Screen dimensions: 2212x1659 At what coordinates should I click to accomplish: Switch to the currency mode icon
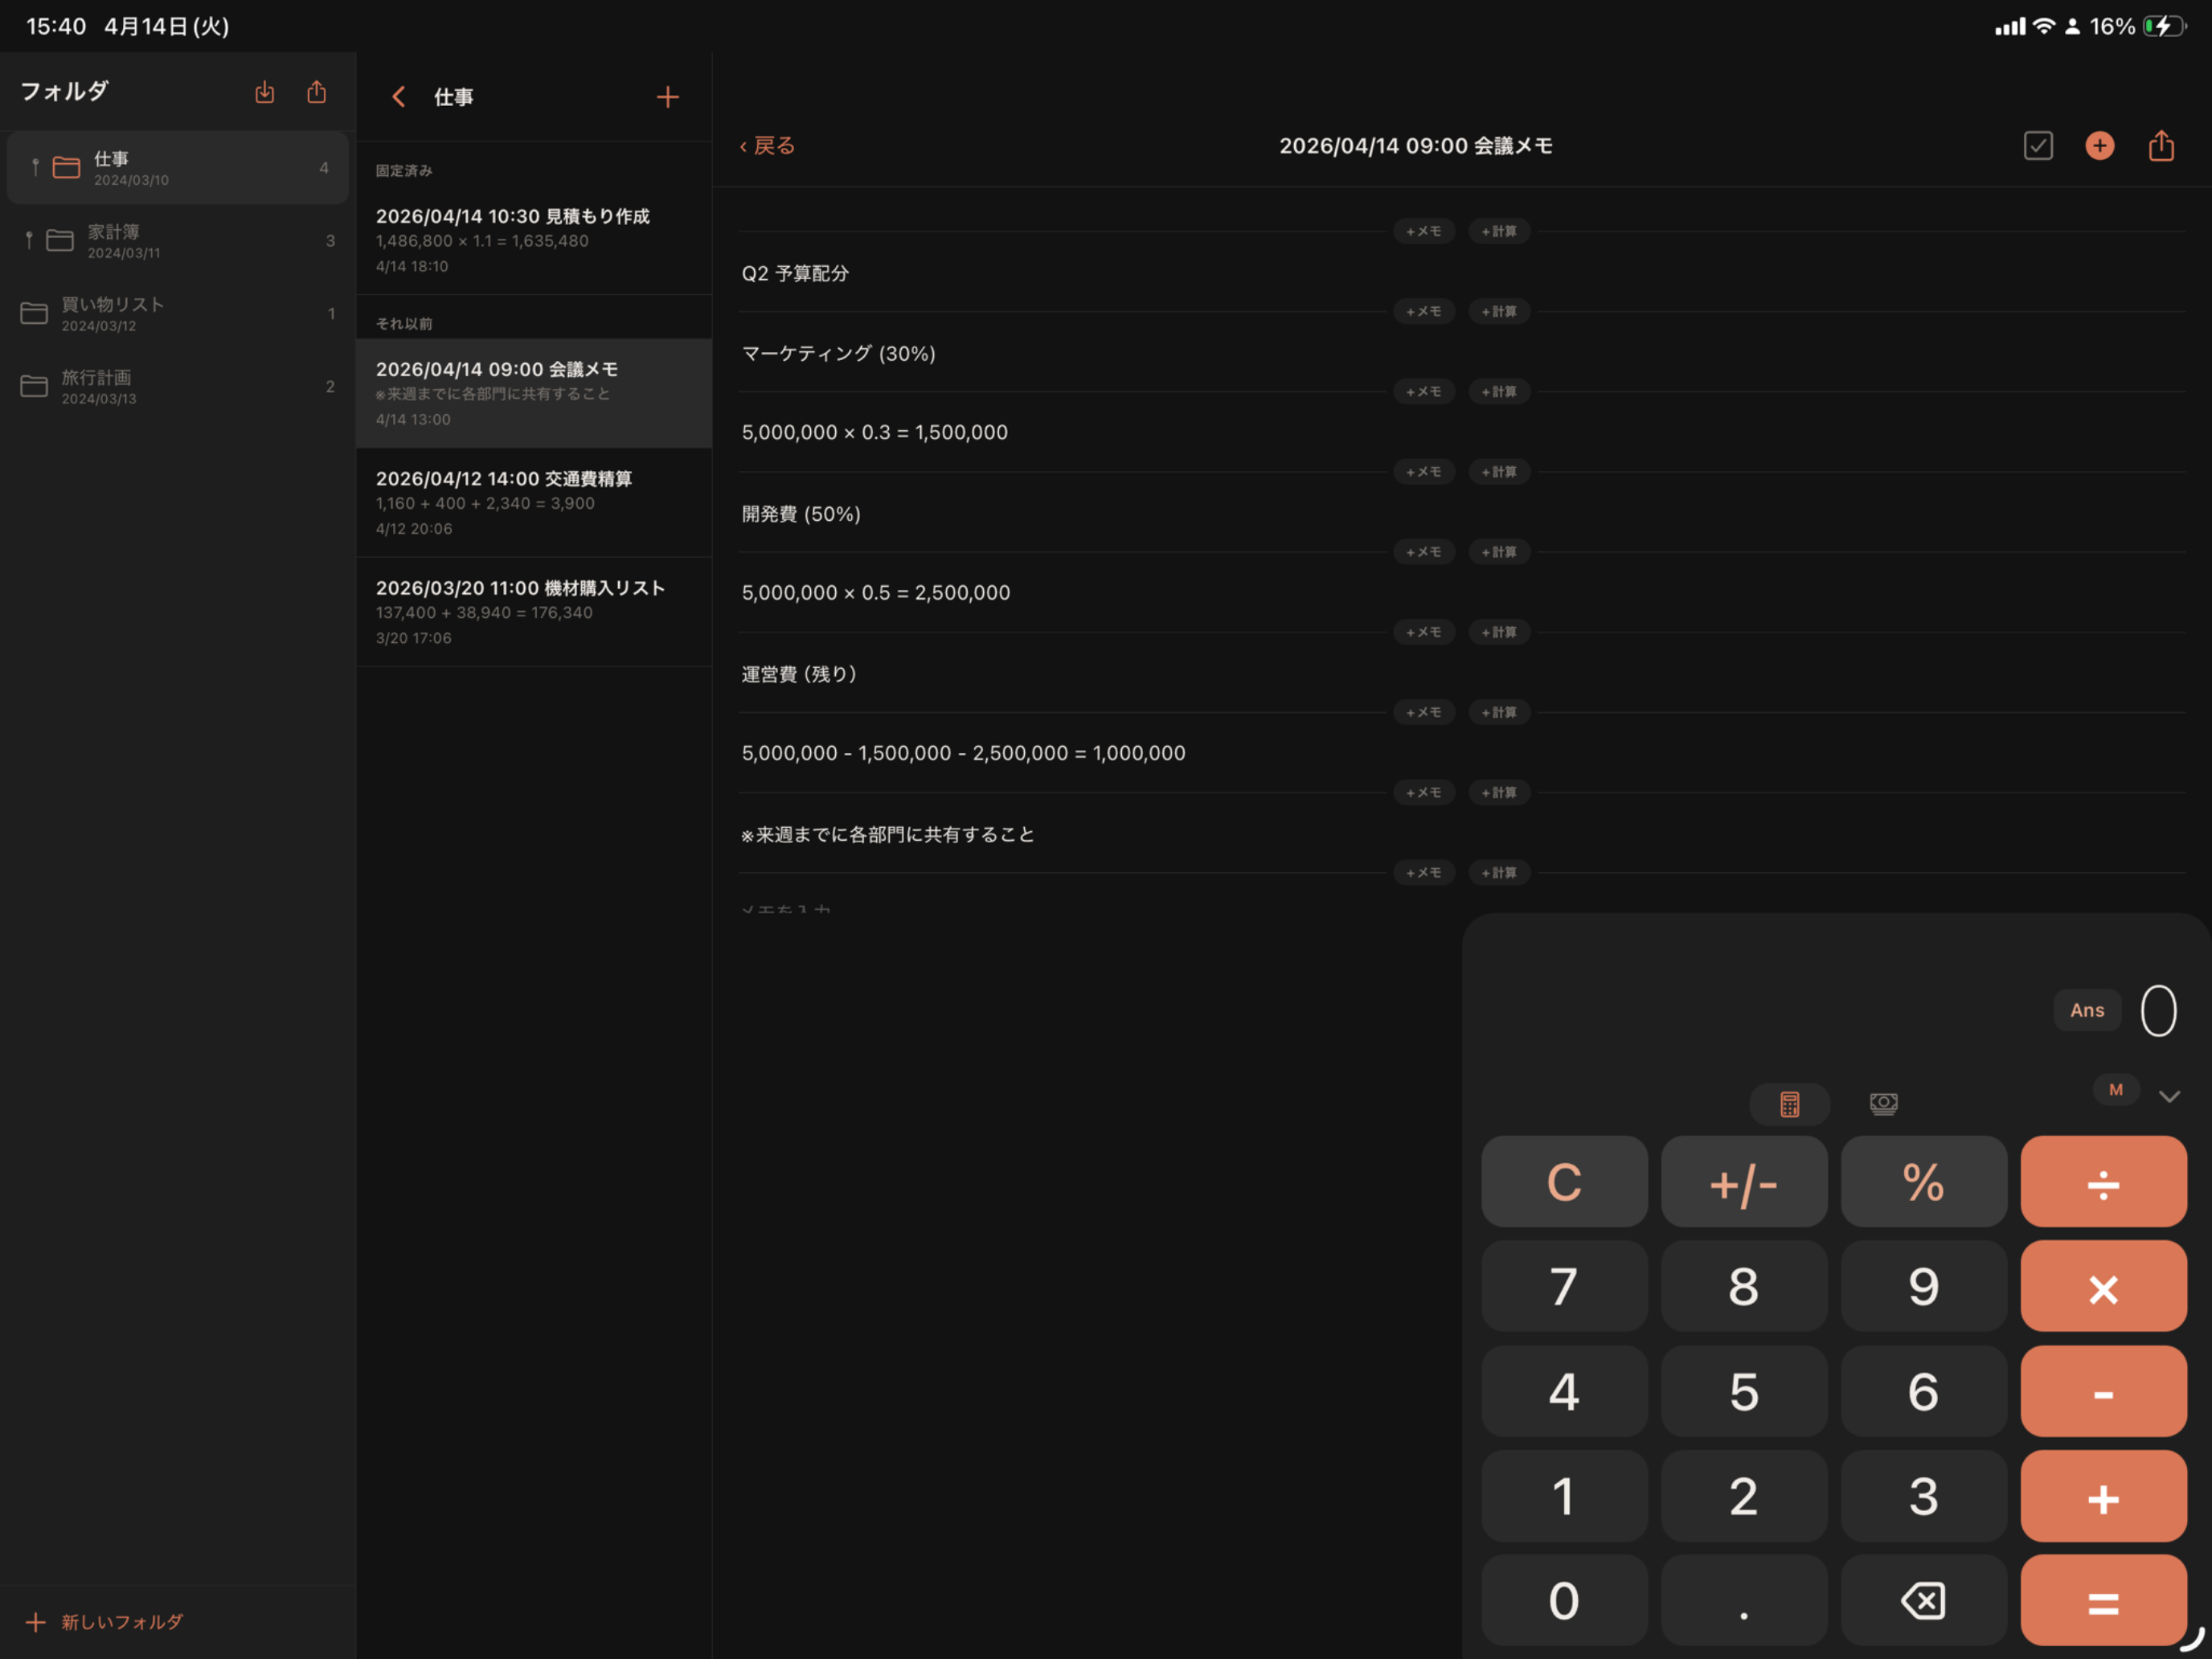point(1883,1103)
